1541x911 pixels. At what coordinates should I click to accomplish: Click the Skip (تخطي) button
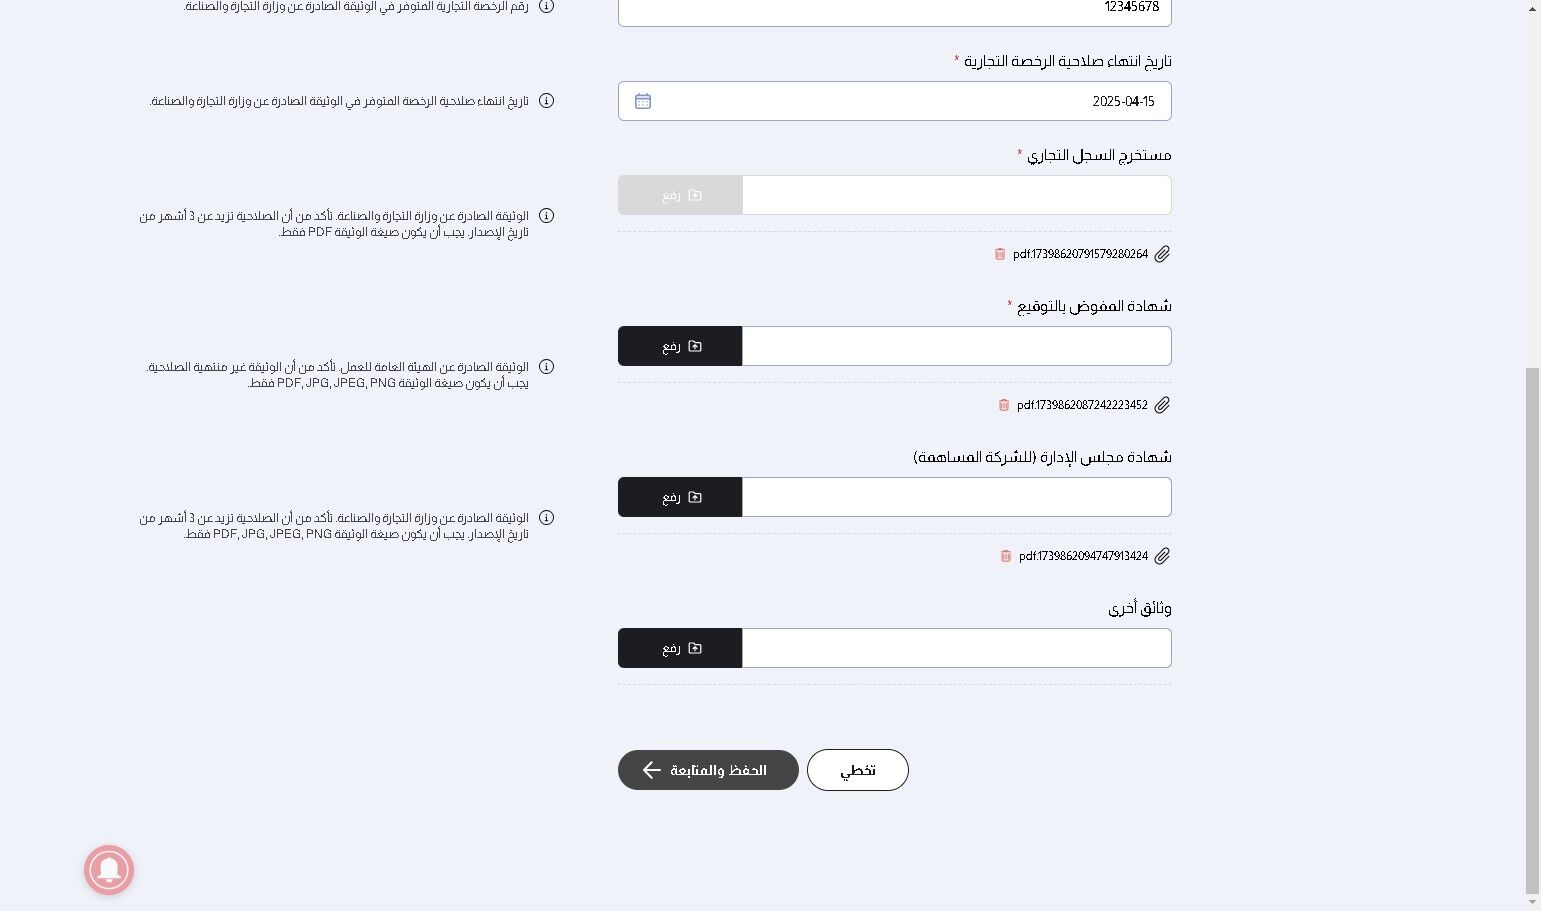(857, 770)
